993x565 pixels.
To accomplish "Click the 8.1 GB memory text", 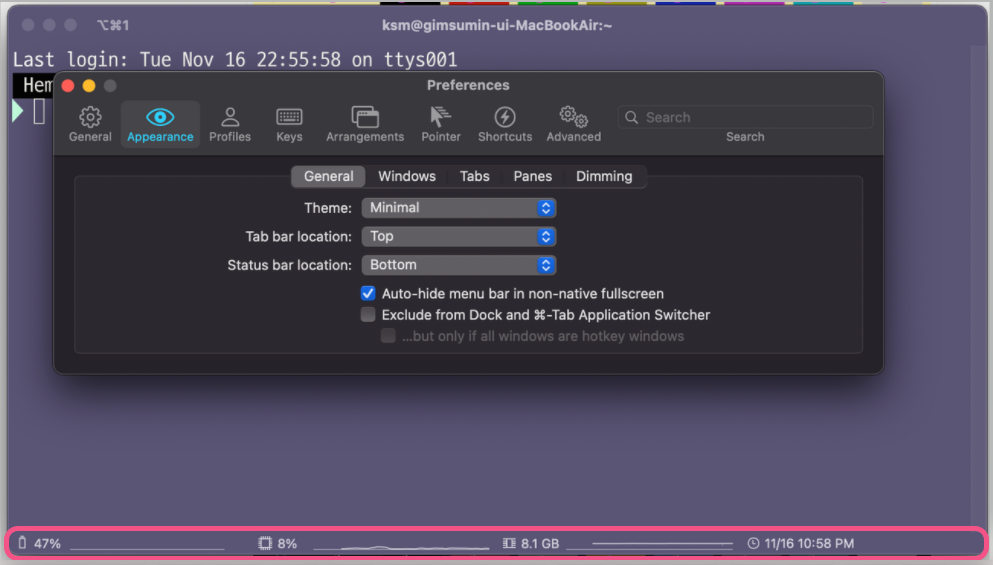I will [540, 543].
